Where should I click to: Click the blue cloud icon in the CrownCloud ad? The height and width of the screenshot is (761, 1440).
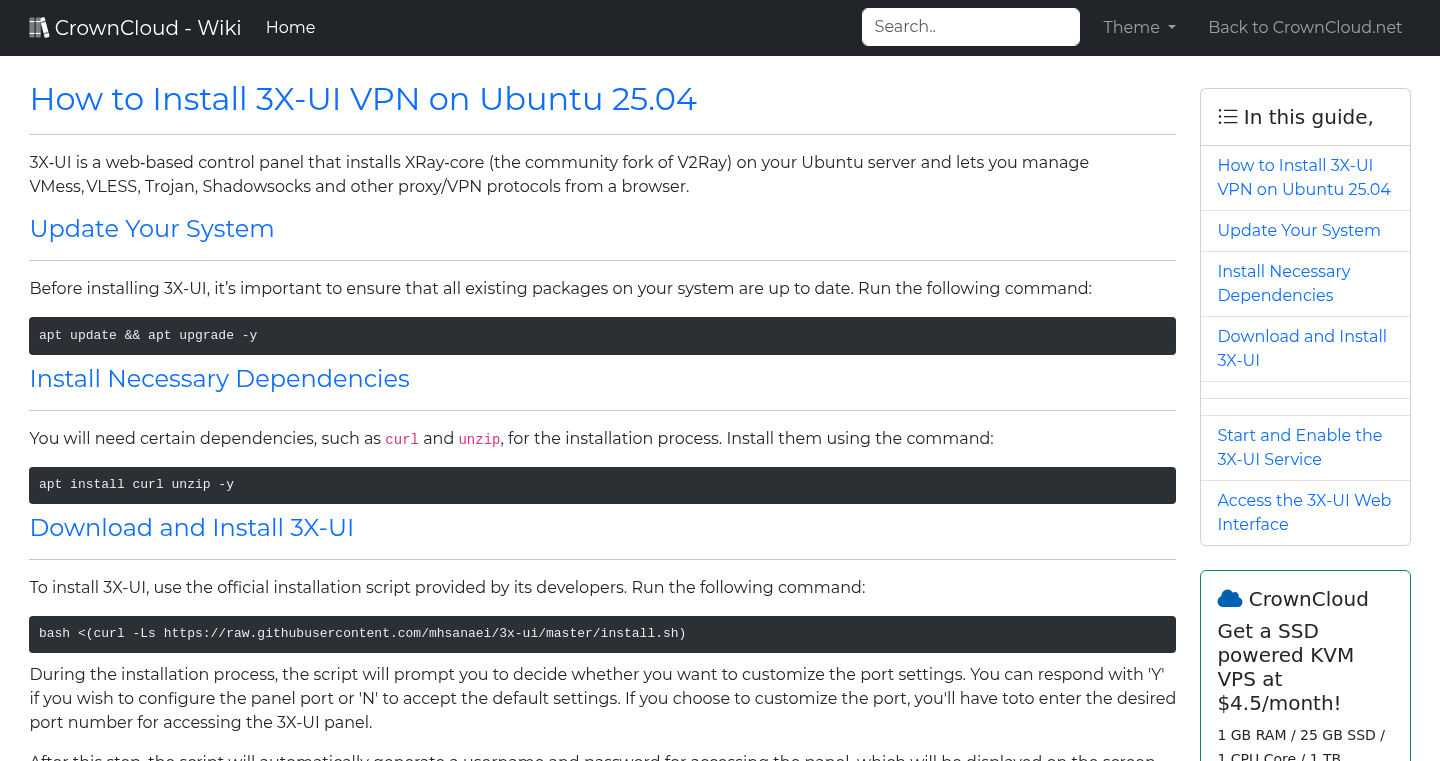(x=1229, y=598)
